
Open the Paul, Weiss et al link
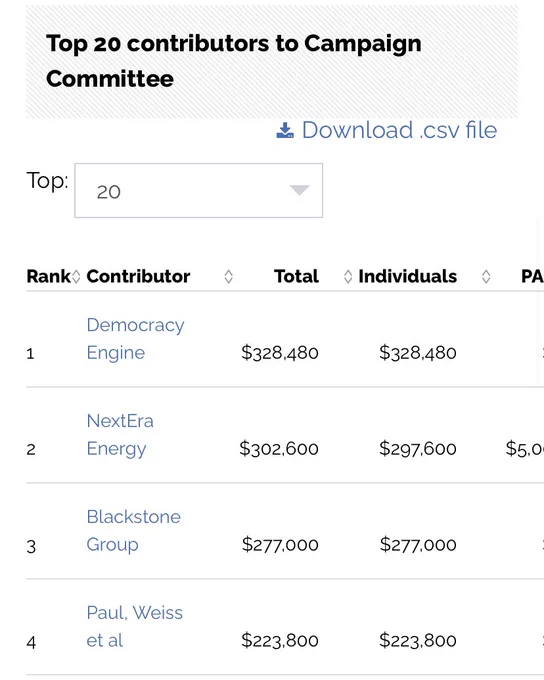tap(134, 627)
